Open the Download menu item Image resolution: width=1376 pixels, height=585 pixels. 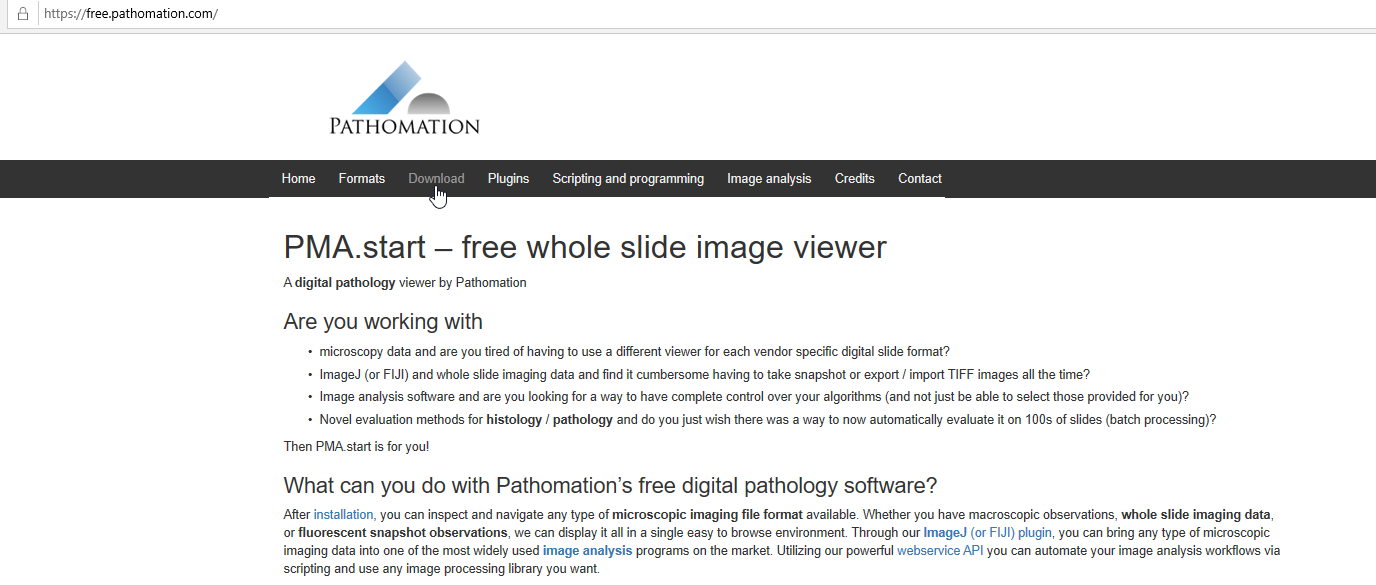pyautogui.click(x=436, y=179)
